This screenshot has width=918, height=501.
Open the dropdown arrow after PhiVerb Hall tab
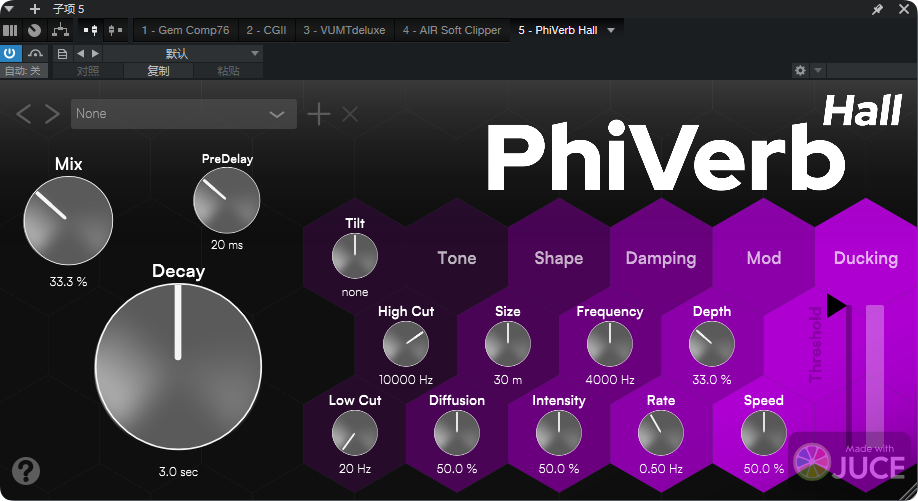[611, 30]
